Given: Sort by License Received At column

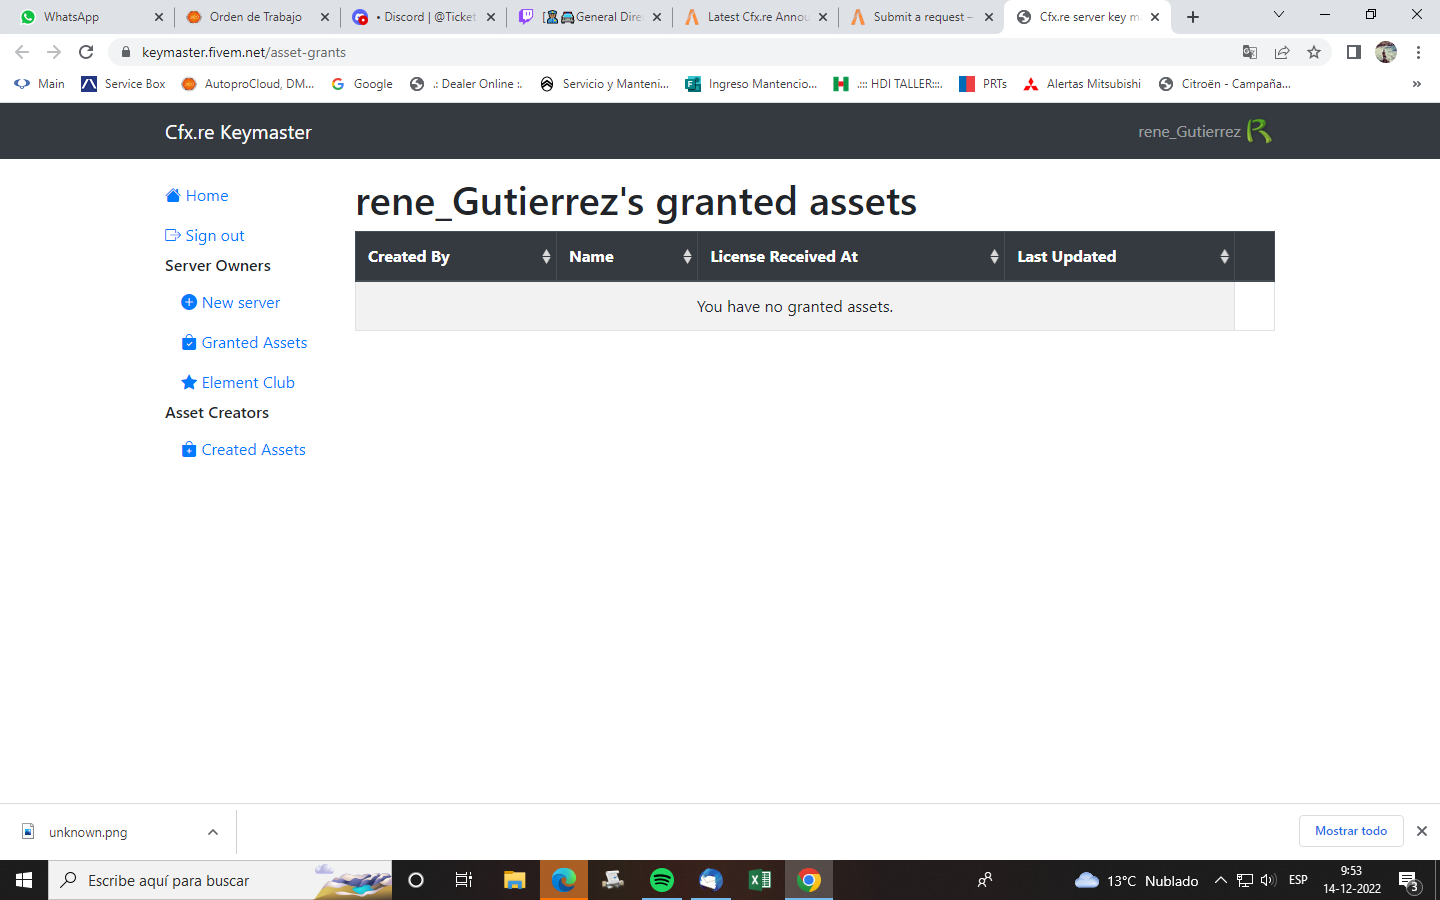Looking at the screenshot, I should [x=994, y=256].
